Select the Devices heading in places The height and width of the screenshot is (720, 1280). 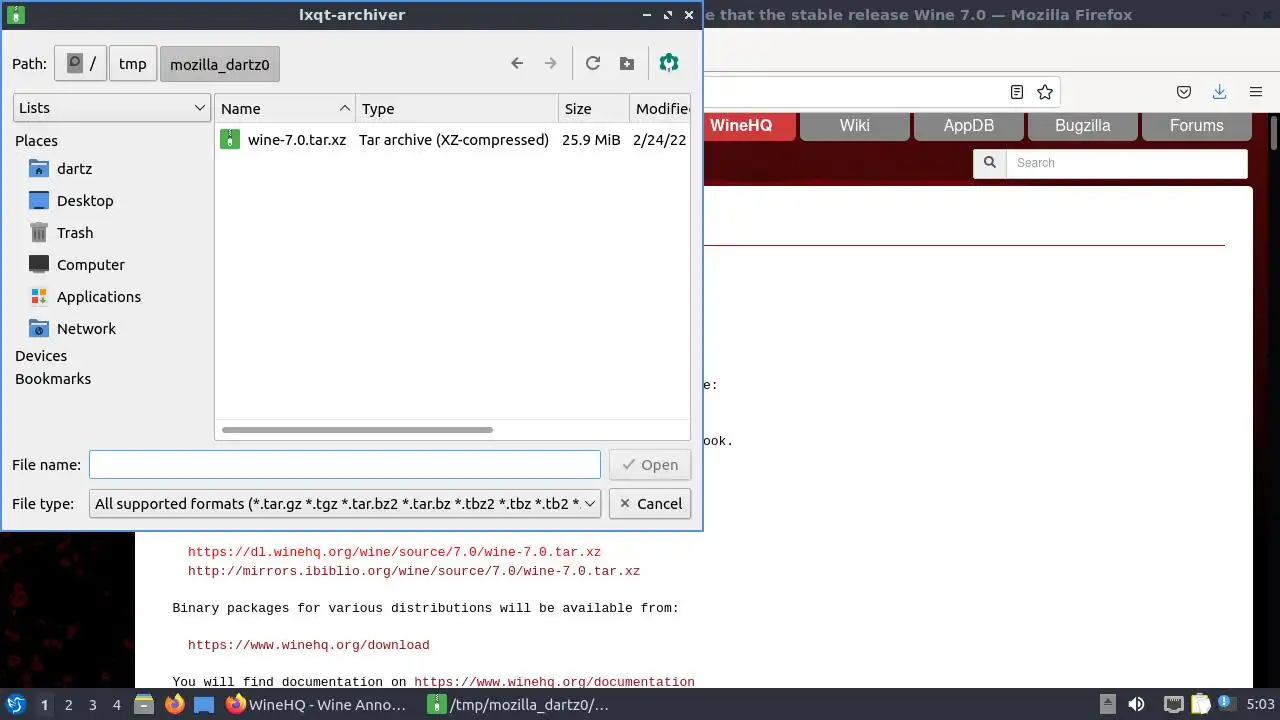tap(41, 356)
